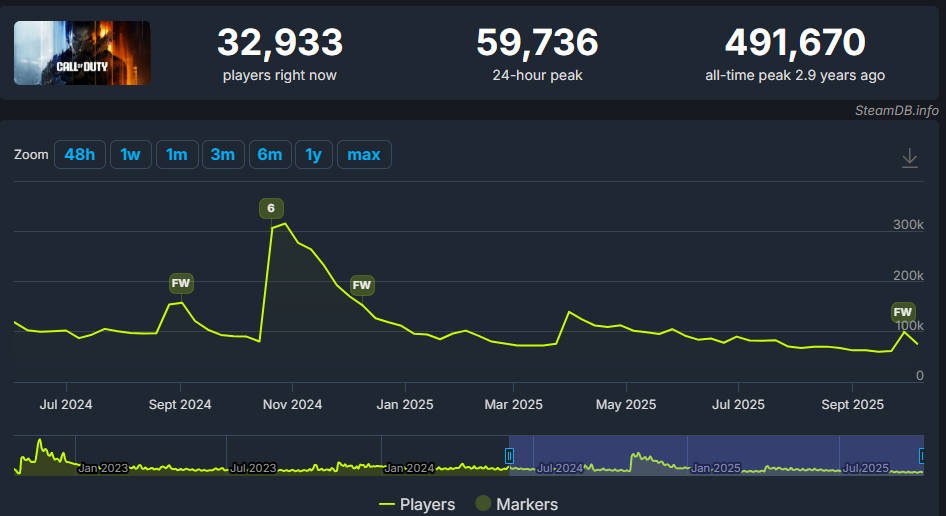Click the Jan 2023 label in navigator

coord(103,468)
